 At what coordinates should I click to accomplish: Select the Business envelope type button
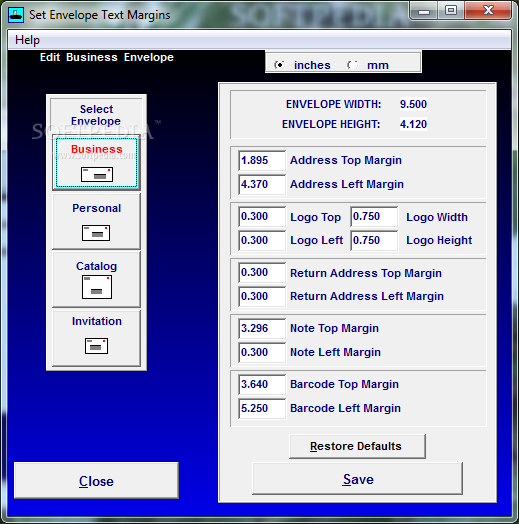pos(96,163)
